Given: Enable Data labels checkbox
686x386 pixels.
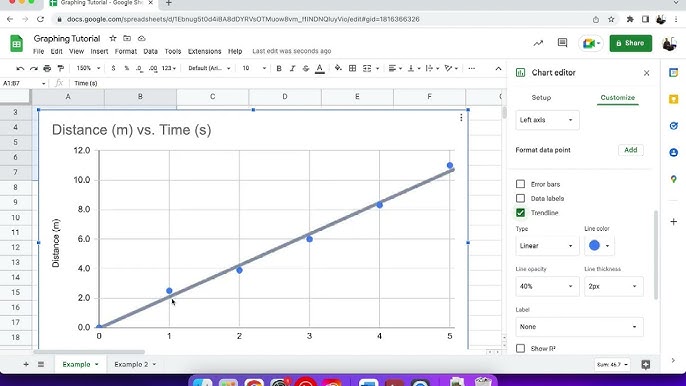Looking at the screenshot, I should click(x=520, y=198).
